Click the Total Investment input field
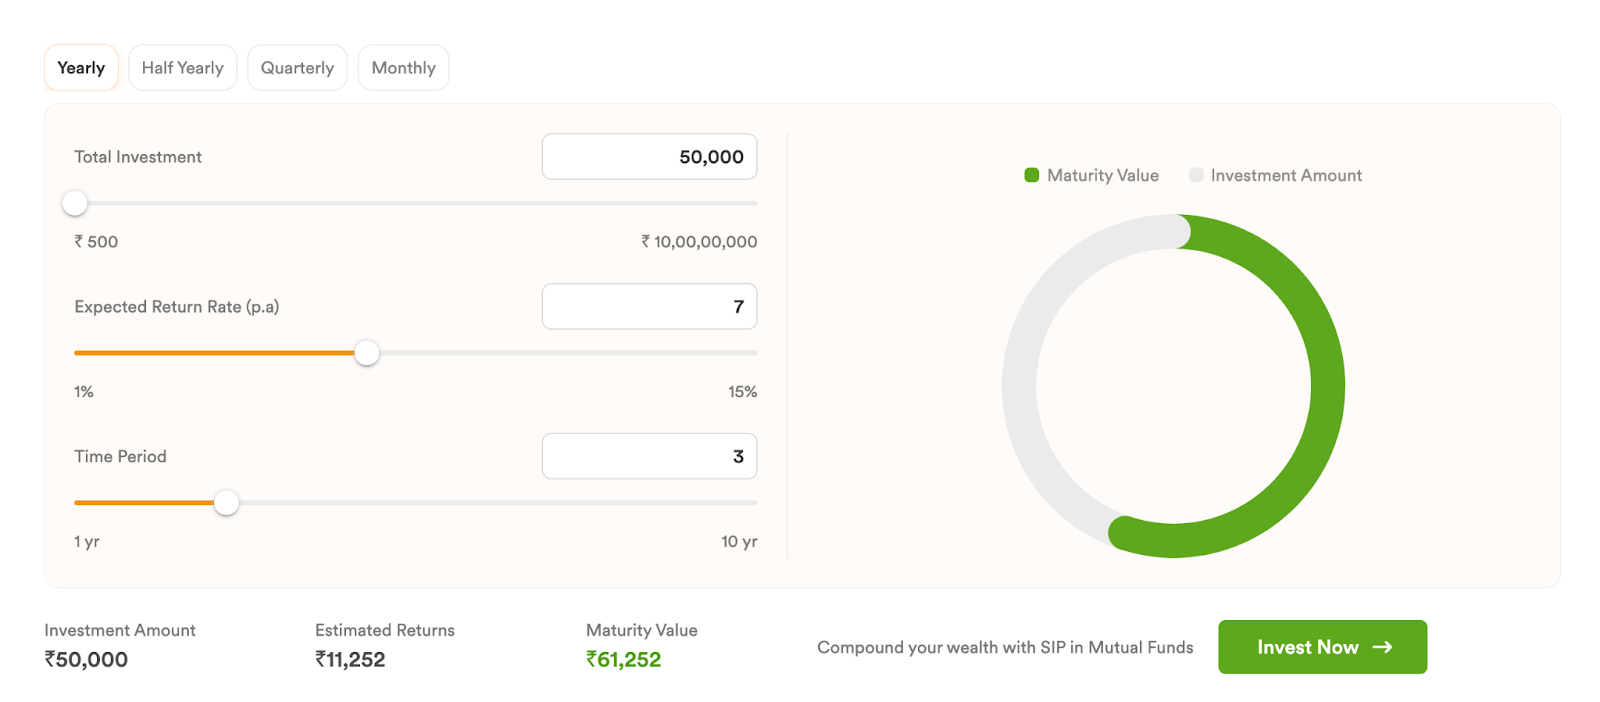This screenshot has width=1600, height=702. pyautogui.click(x=649, y=157)
